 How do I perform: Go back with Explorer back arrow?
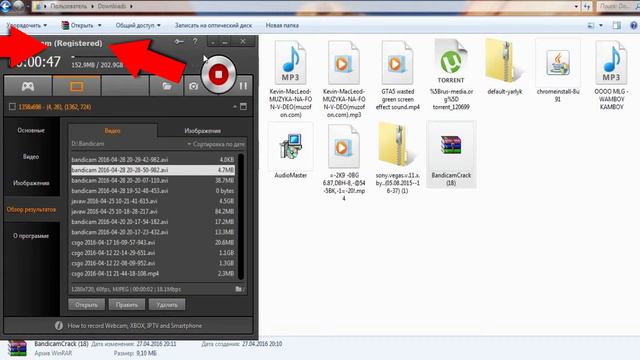(5, 7)
